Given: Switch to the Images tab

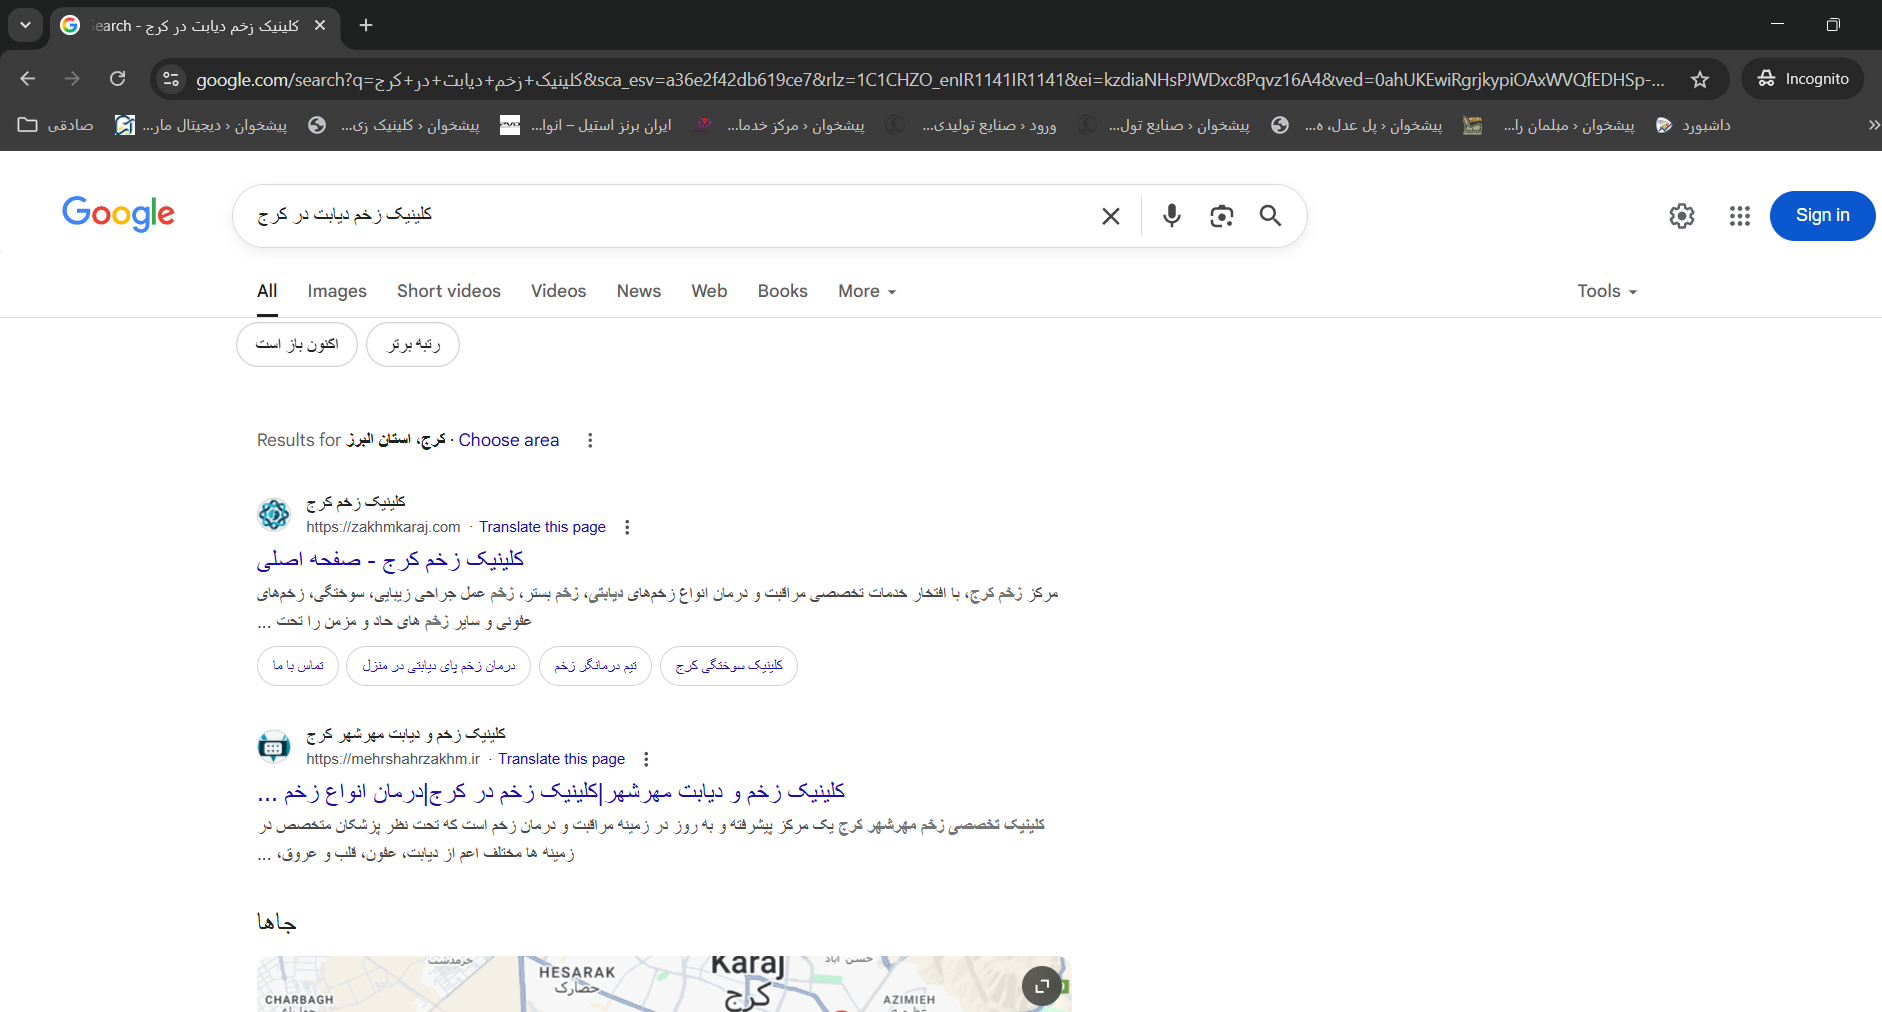Looking at the screenshot, I should click(x=337, y=291).
